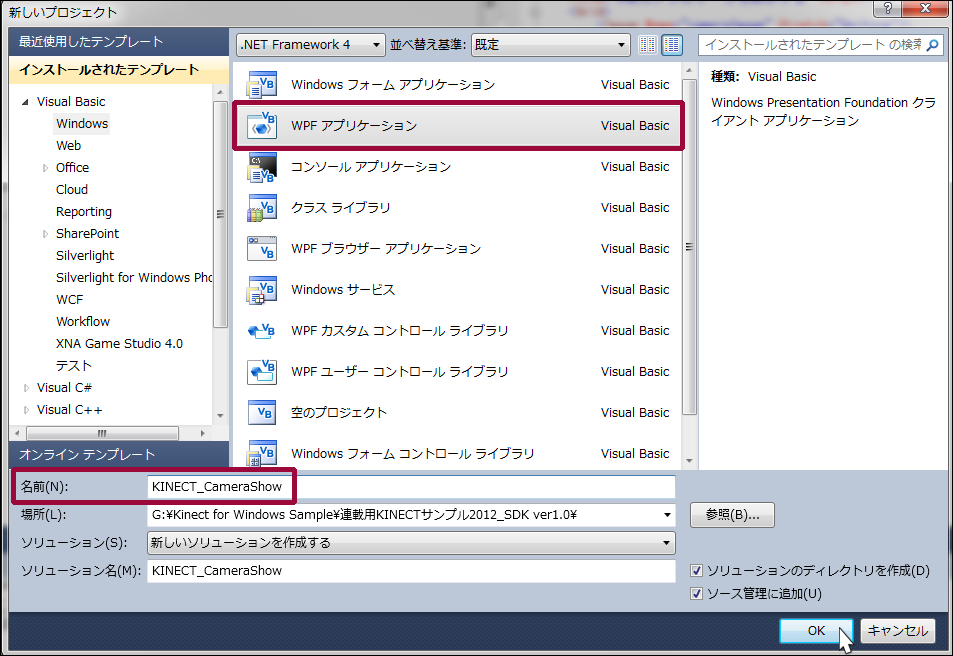This screenshot has width=953, height=656.
Task: Click the installed templates search box
Action: point(811,44)
